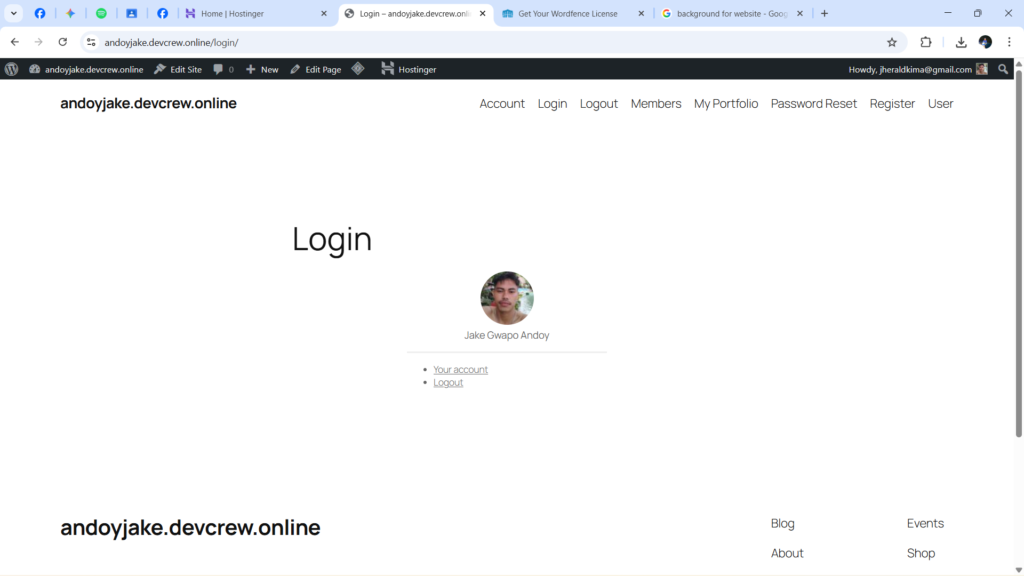This screenshot has height=576, width=1024.
Task: Click the Hostinger item in admin bar
Action: [408, 69]
